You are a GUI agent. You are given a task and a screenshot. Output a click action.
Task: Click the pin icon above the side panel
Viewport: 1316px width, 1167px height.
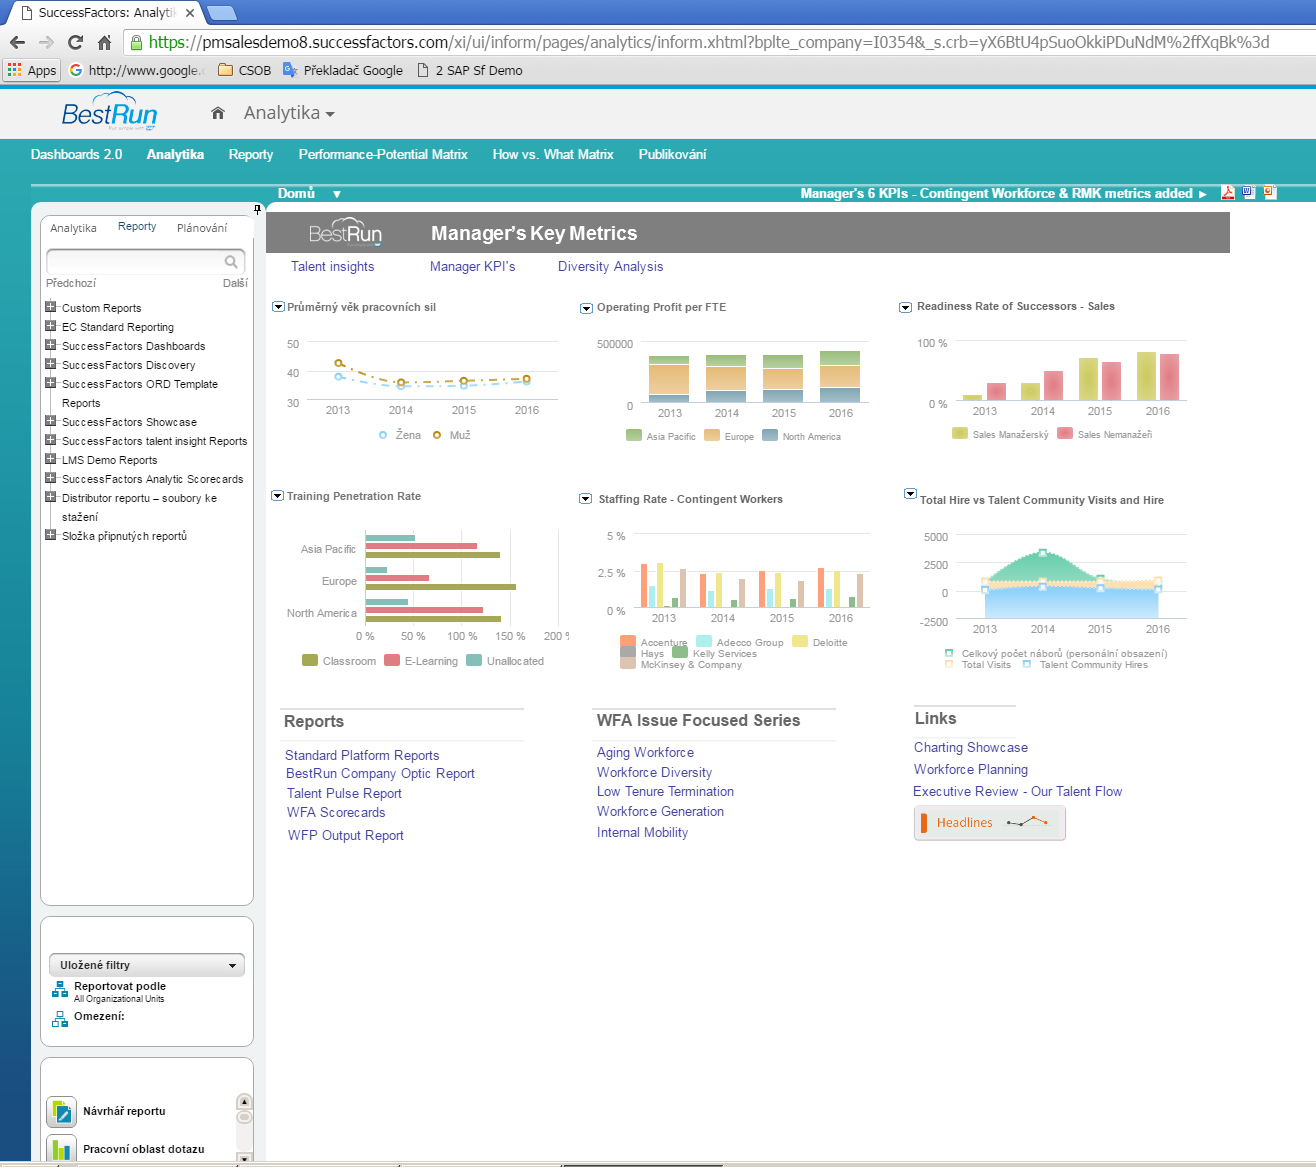point(257,209)
